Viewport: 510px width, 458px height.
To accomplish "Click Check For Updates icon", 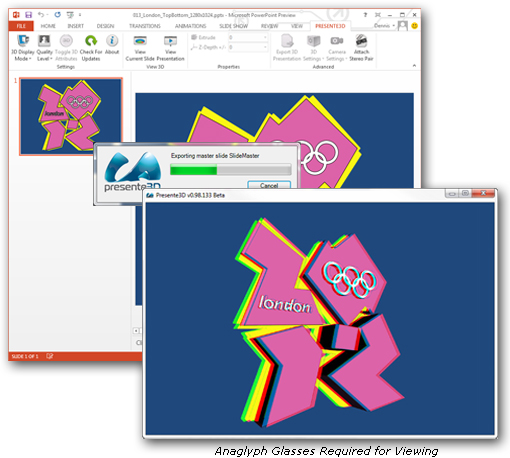I will coord(91,41).
